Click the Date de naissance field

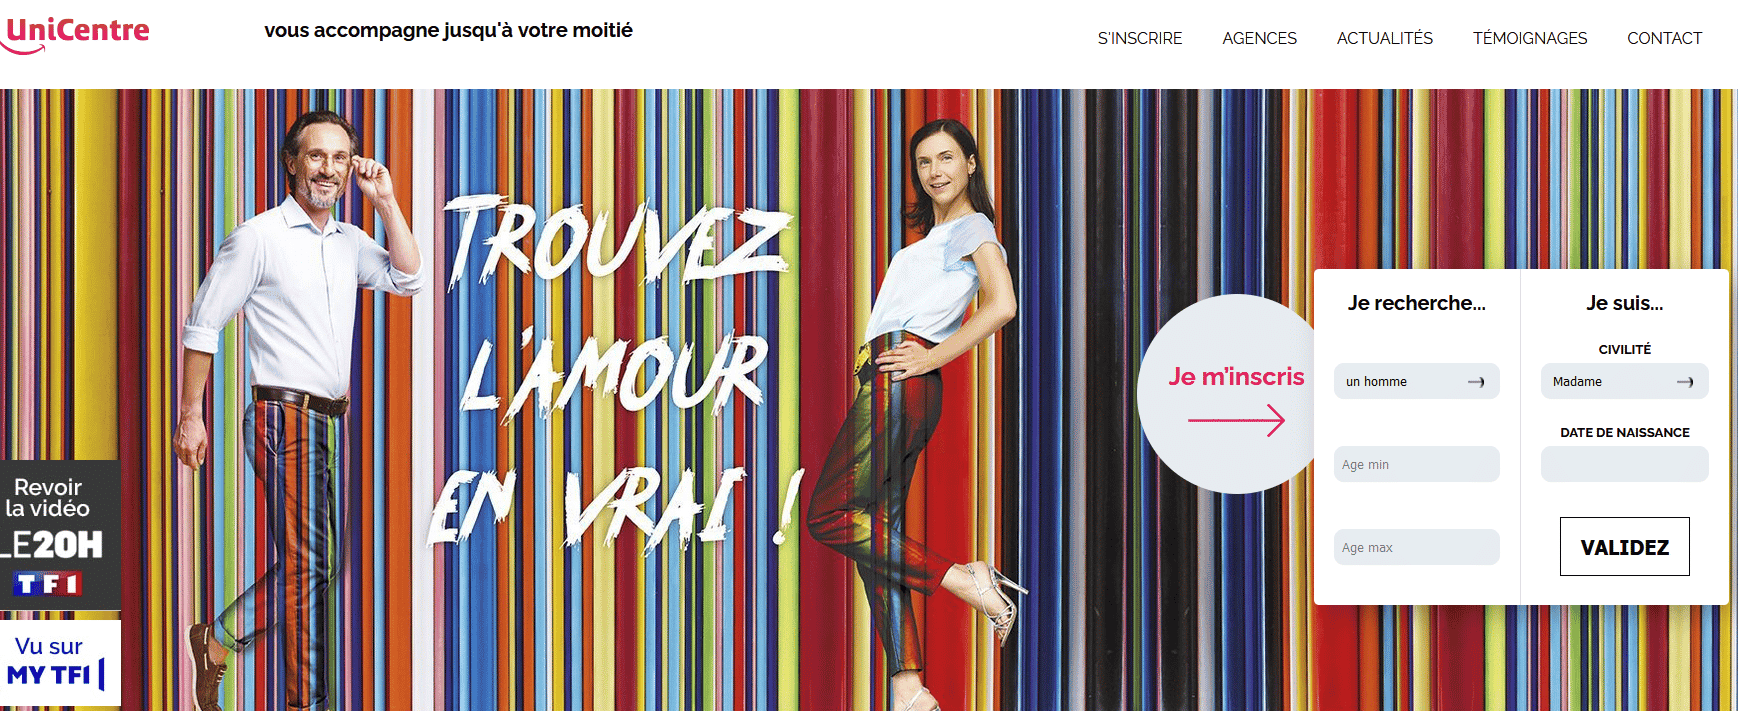(1624, 464)
